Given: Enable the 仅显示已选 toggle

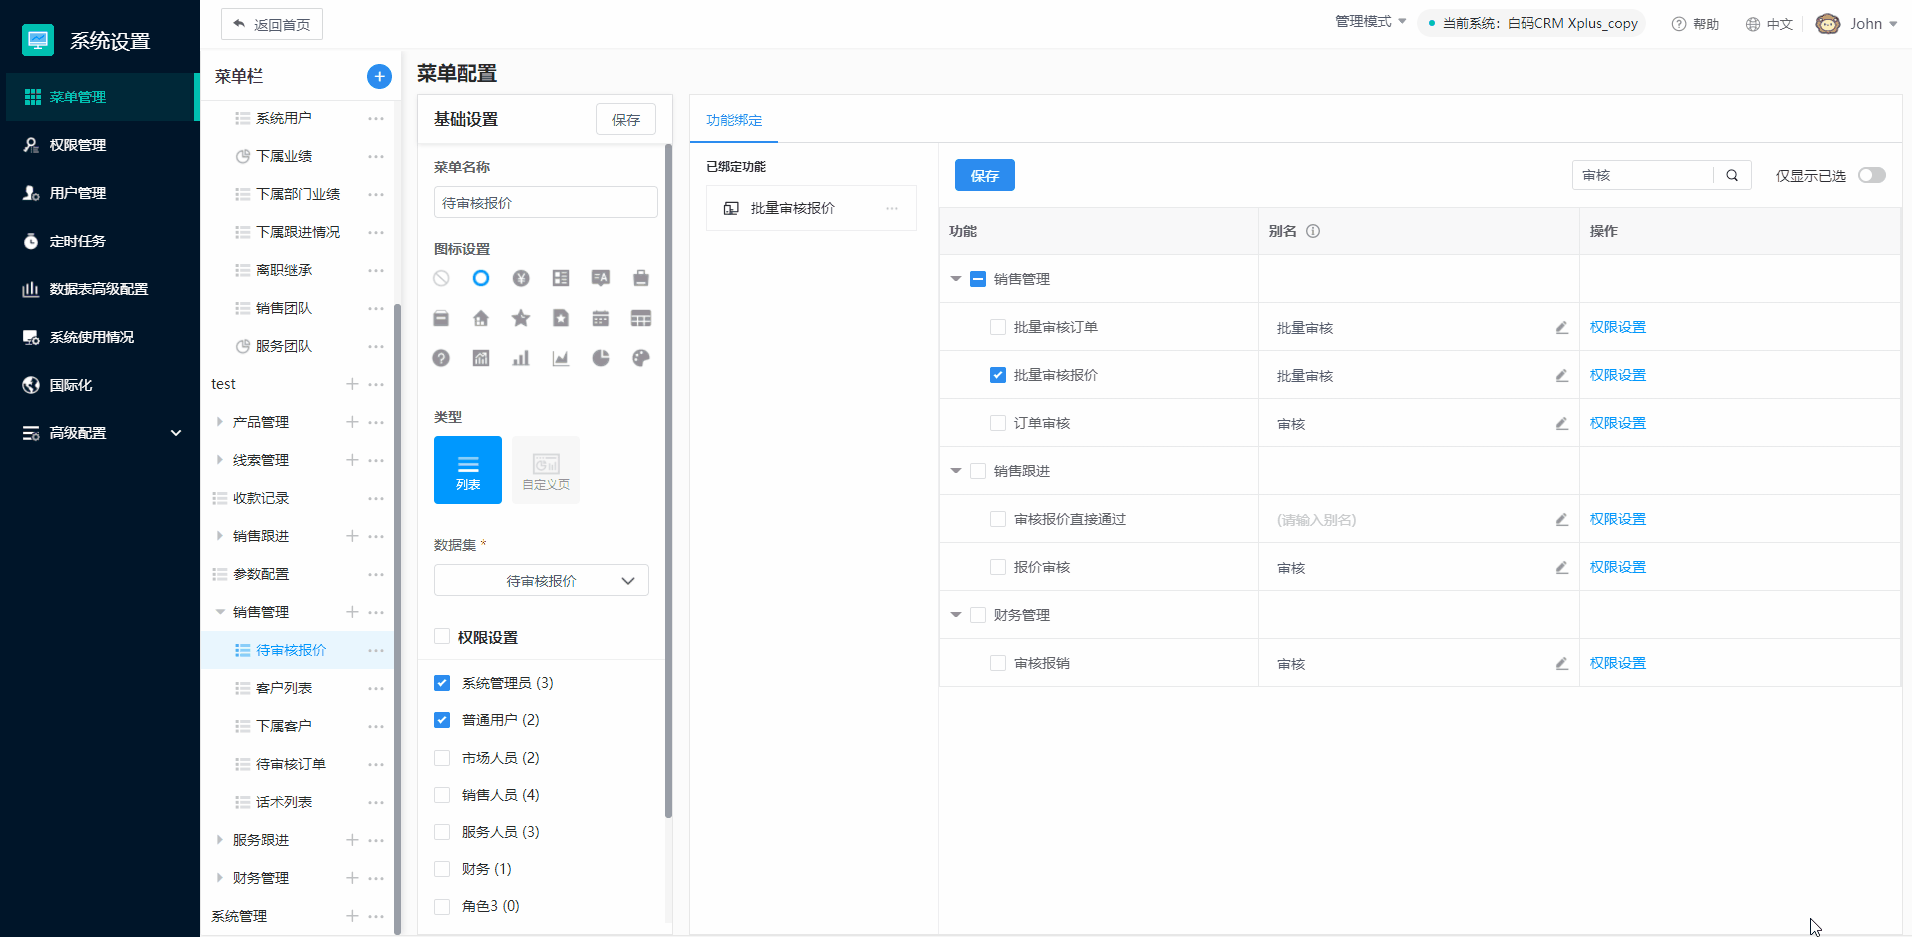Looking at the screenshot, I should click(x=1871, y=174).
